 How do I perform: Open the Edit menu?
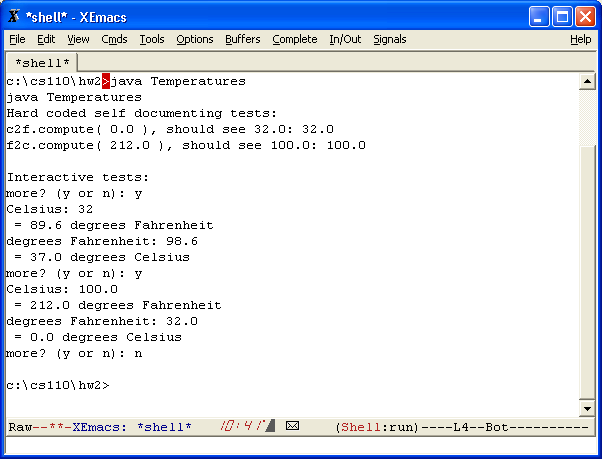tap(46, 39)
